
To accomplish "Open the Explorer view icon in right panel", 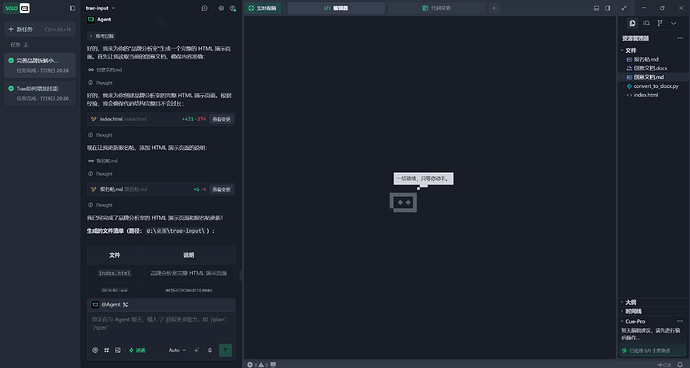I will tap(633, 23).
